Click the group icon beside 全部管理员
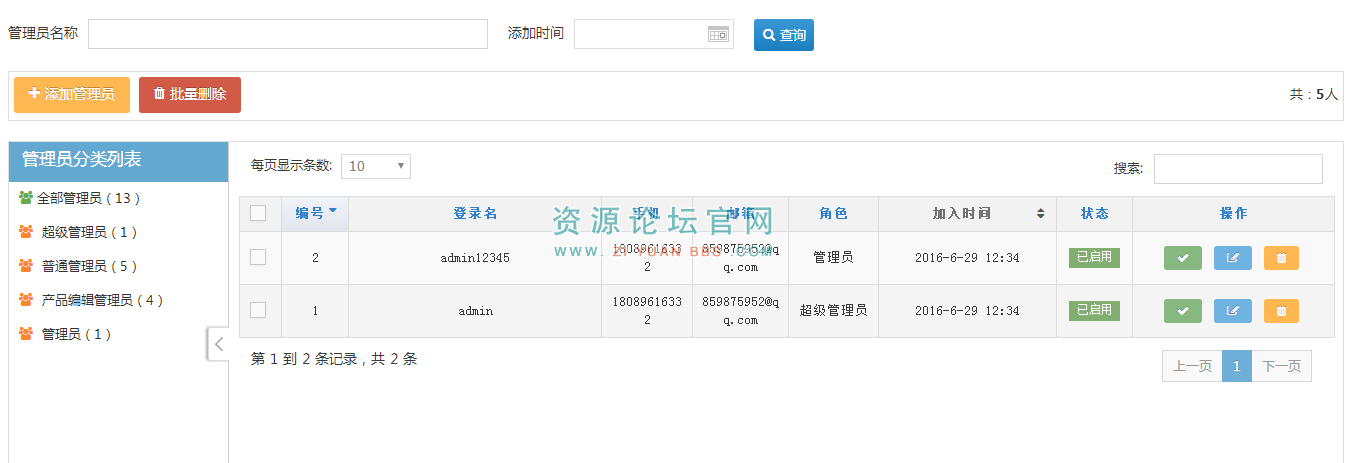1355x463 pixels. click(26, 198)
